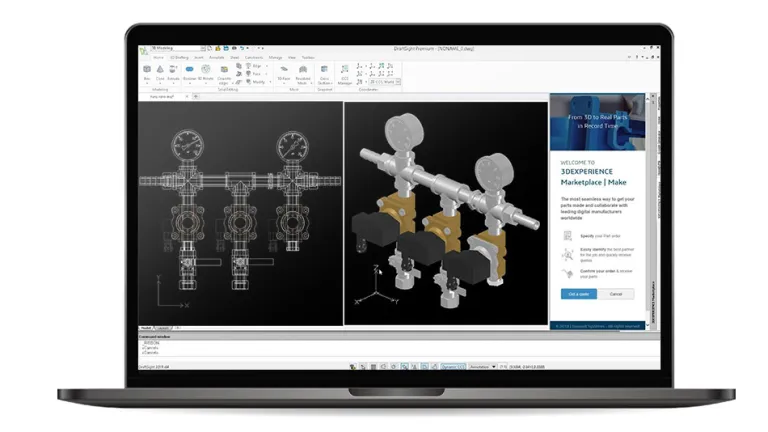Expand the Modify tool dropdown arrow
Screen dimensions: 768x432
coord(270,82)
